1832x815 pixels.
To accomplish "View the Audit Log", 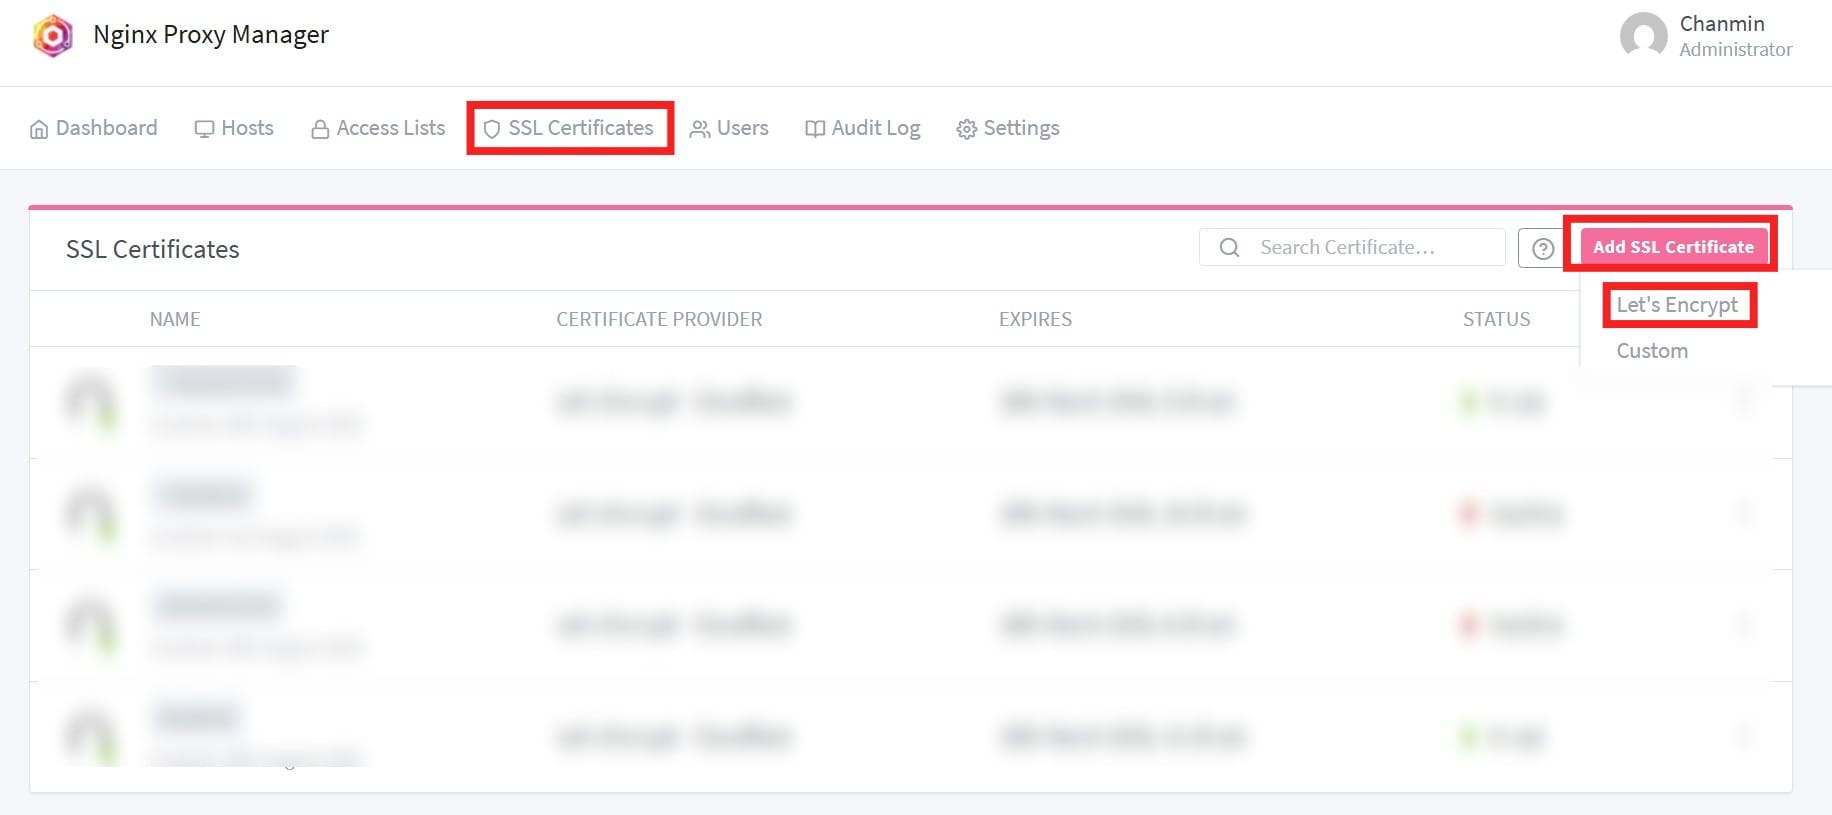I will [x=862, y=128].
